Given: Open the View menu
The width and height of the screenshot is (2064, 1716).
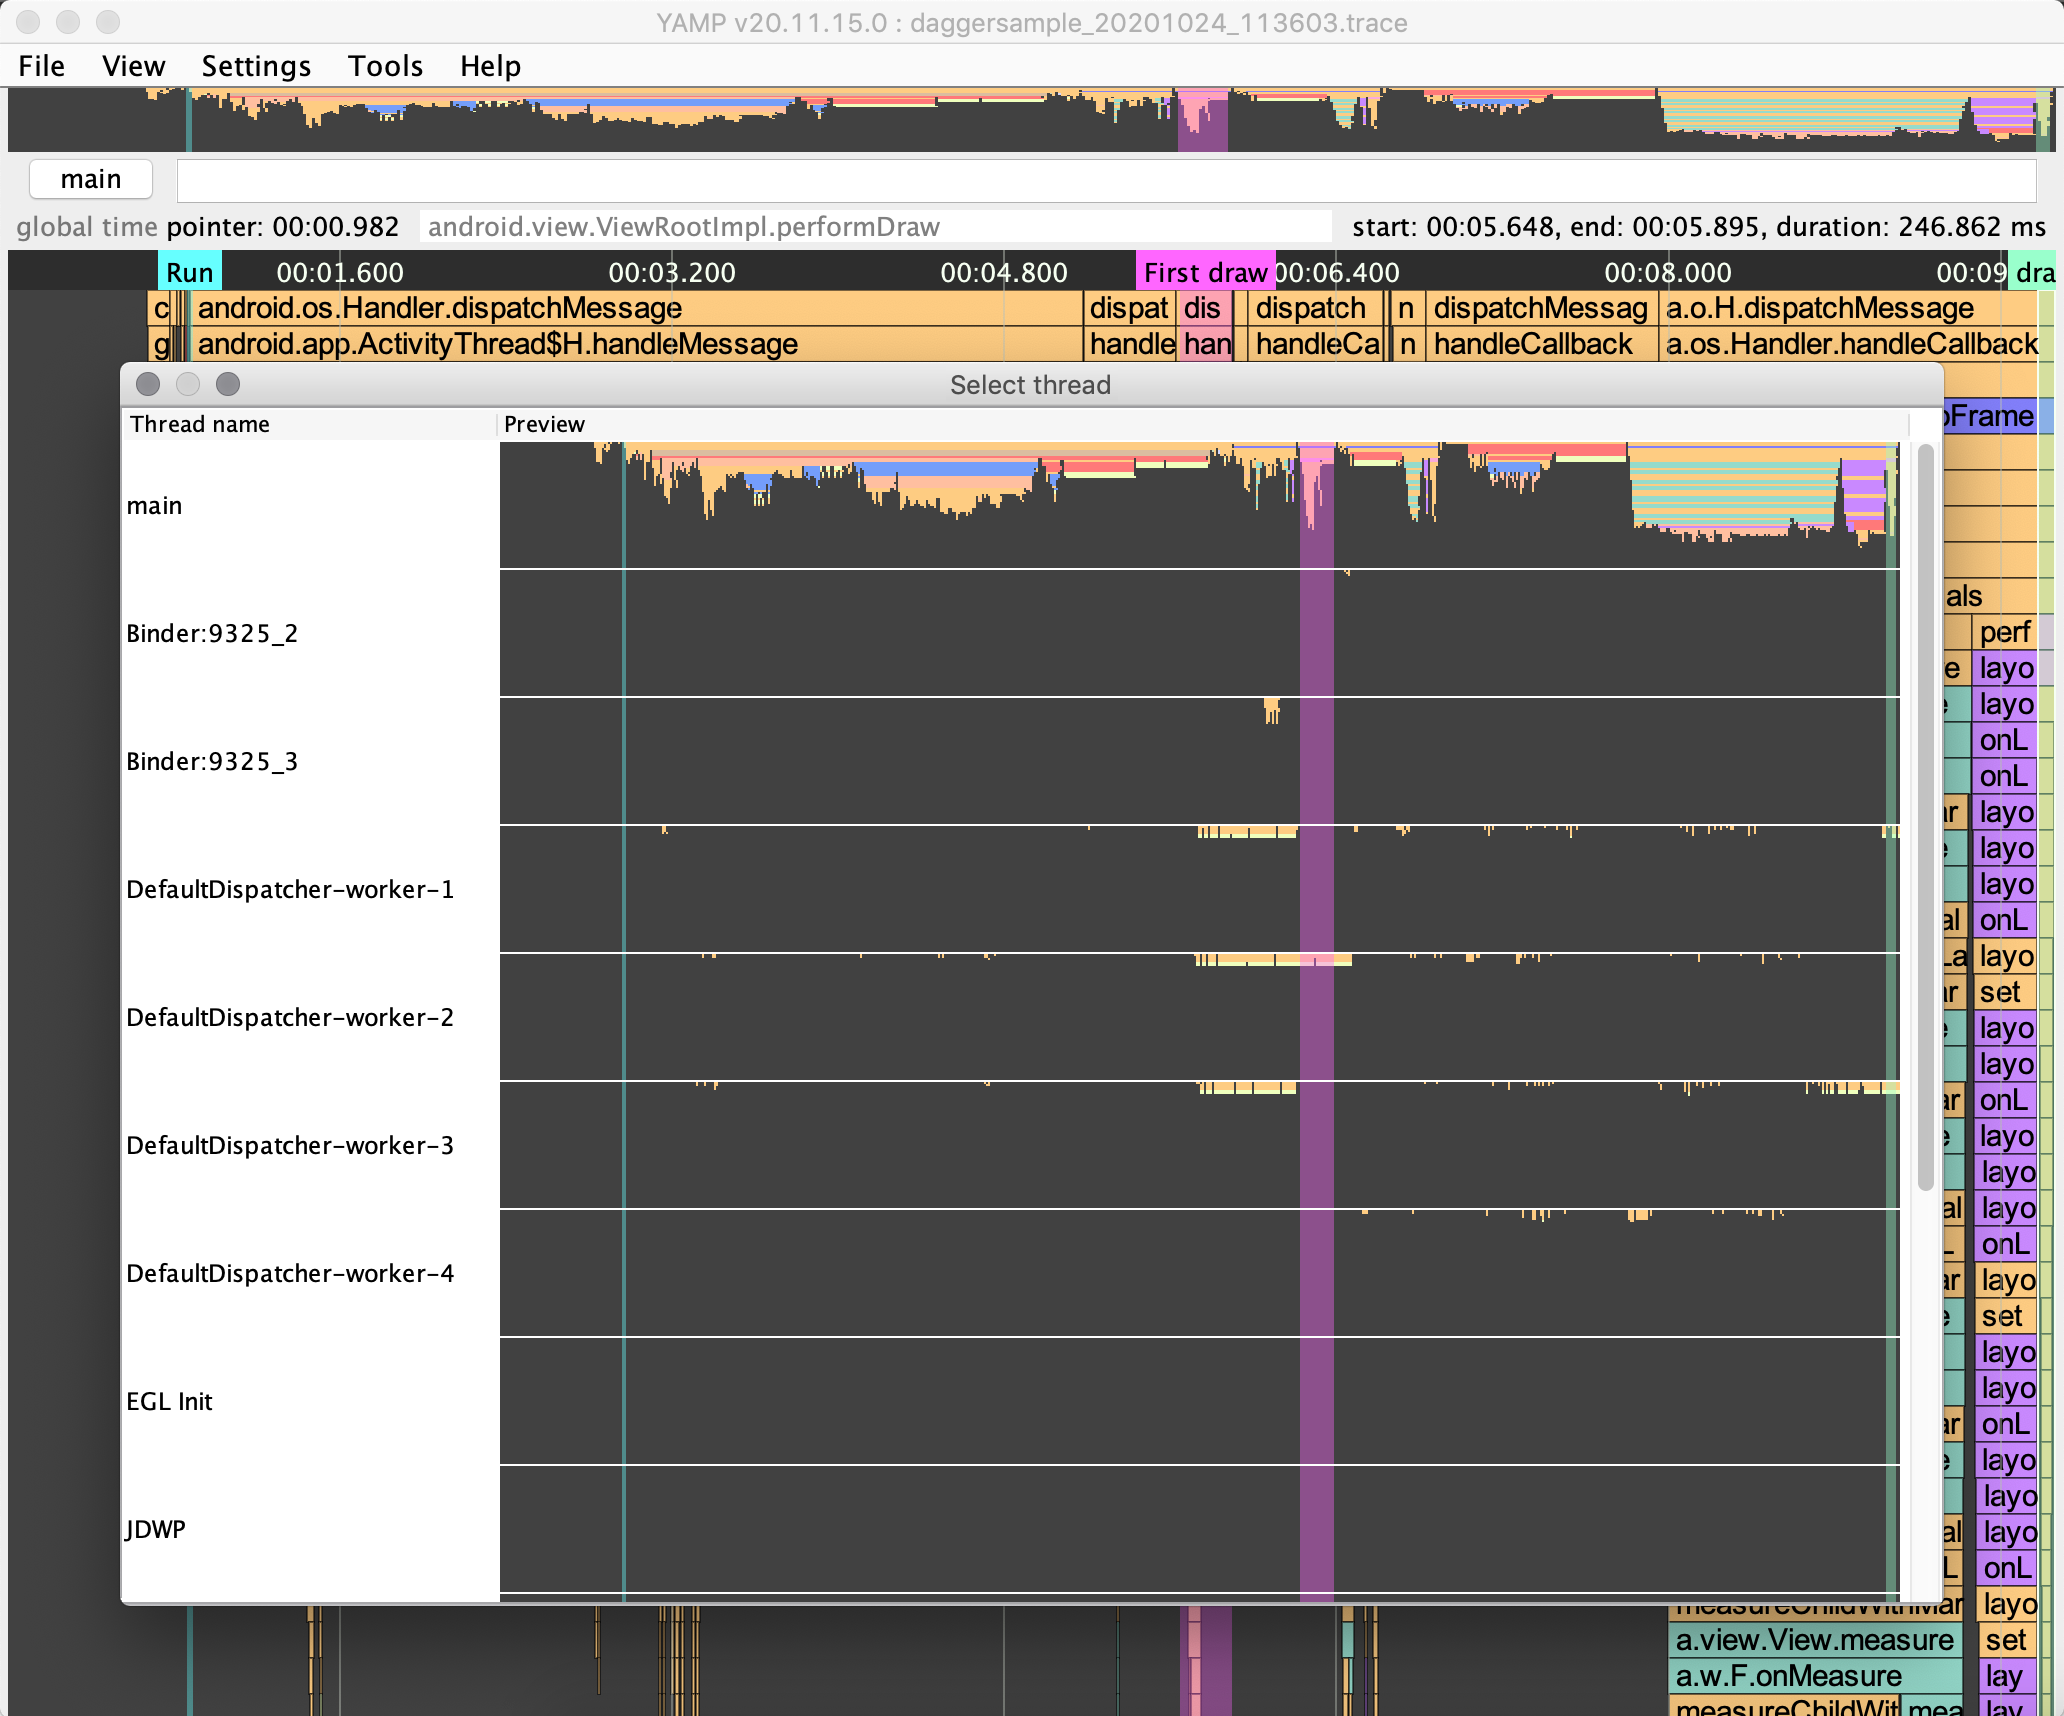Looking at the screenshot, I should (133, 66).
